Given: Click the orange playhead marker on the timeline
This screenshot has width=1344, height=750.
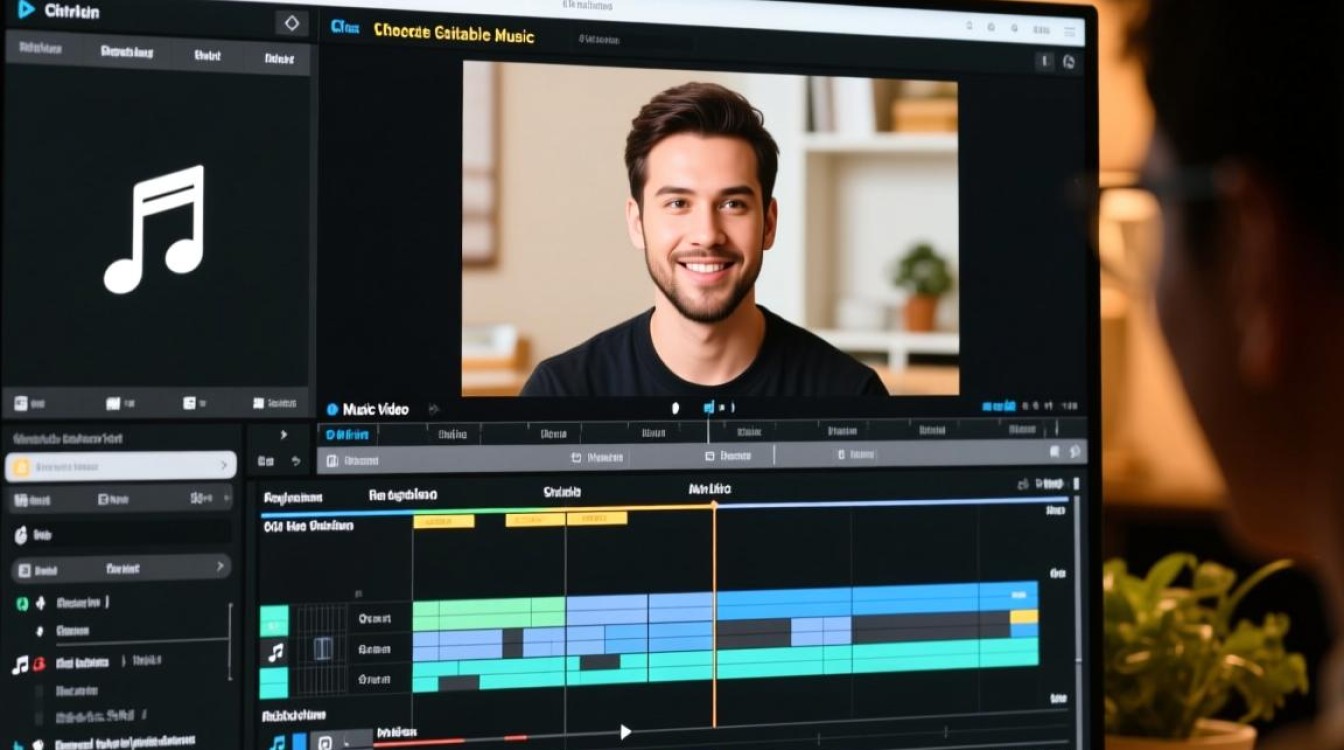Looking at the screenshot, I should point(714,505).
